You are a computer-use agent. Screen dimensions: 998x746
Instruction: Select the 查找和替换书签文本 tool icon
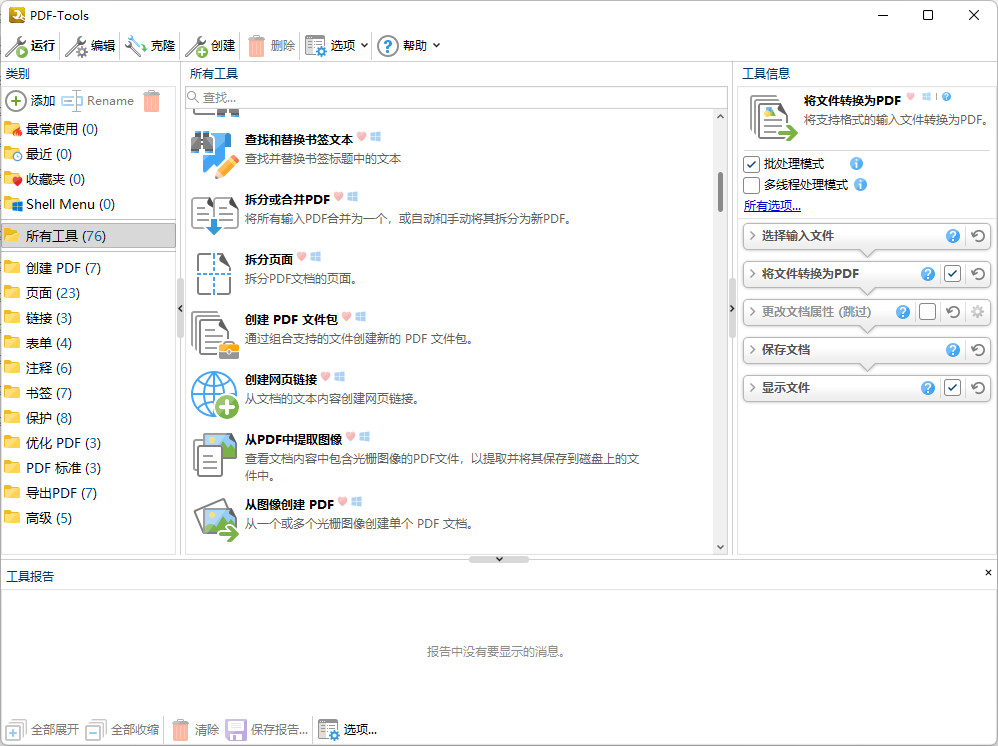[214, 154]
